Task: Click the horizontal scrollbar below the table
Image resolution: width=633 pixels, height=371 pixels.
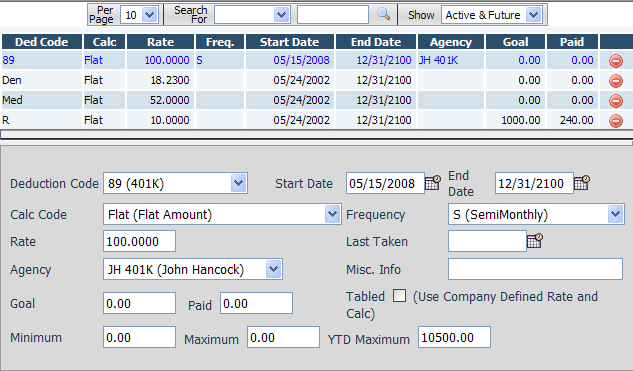Action: [x=316, y=134]
